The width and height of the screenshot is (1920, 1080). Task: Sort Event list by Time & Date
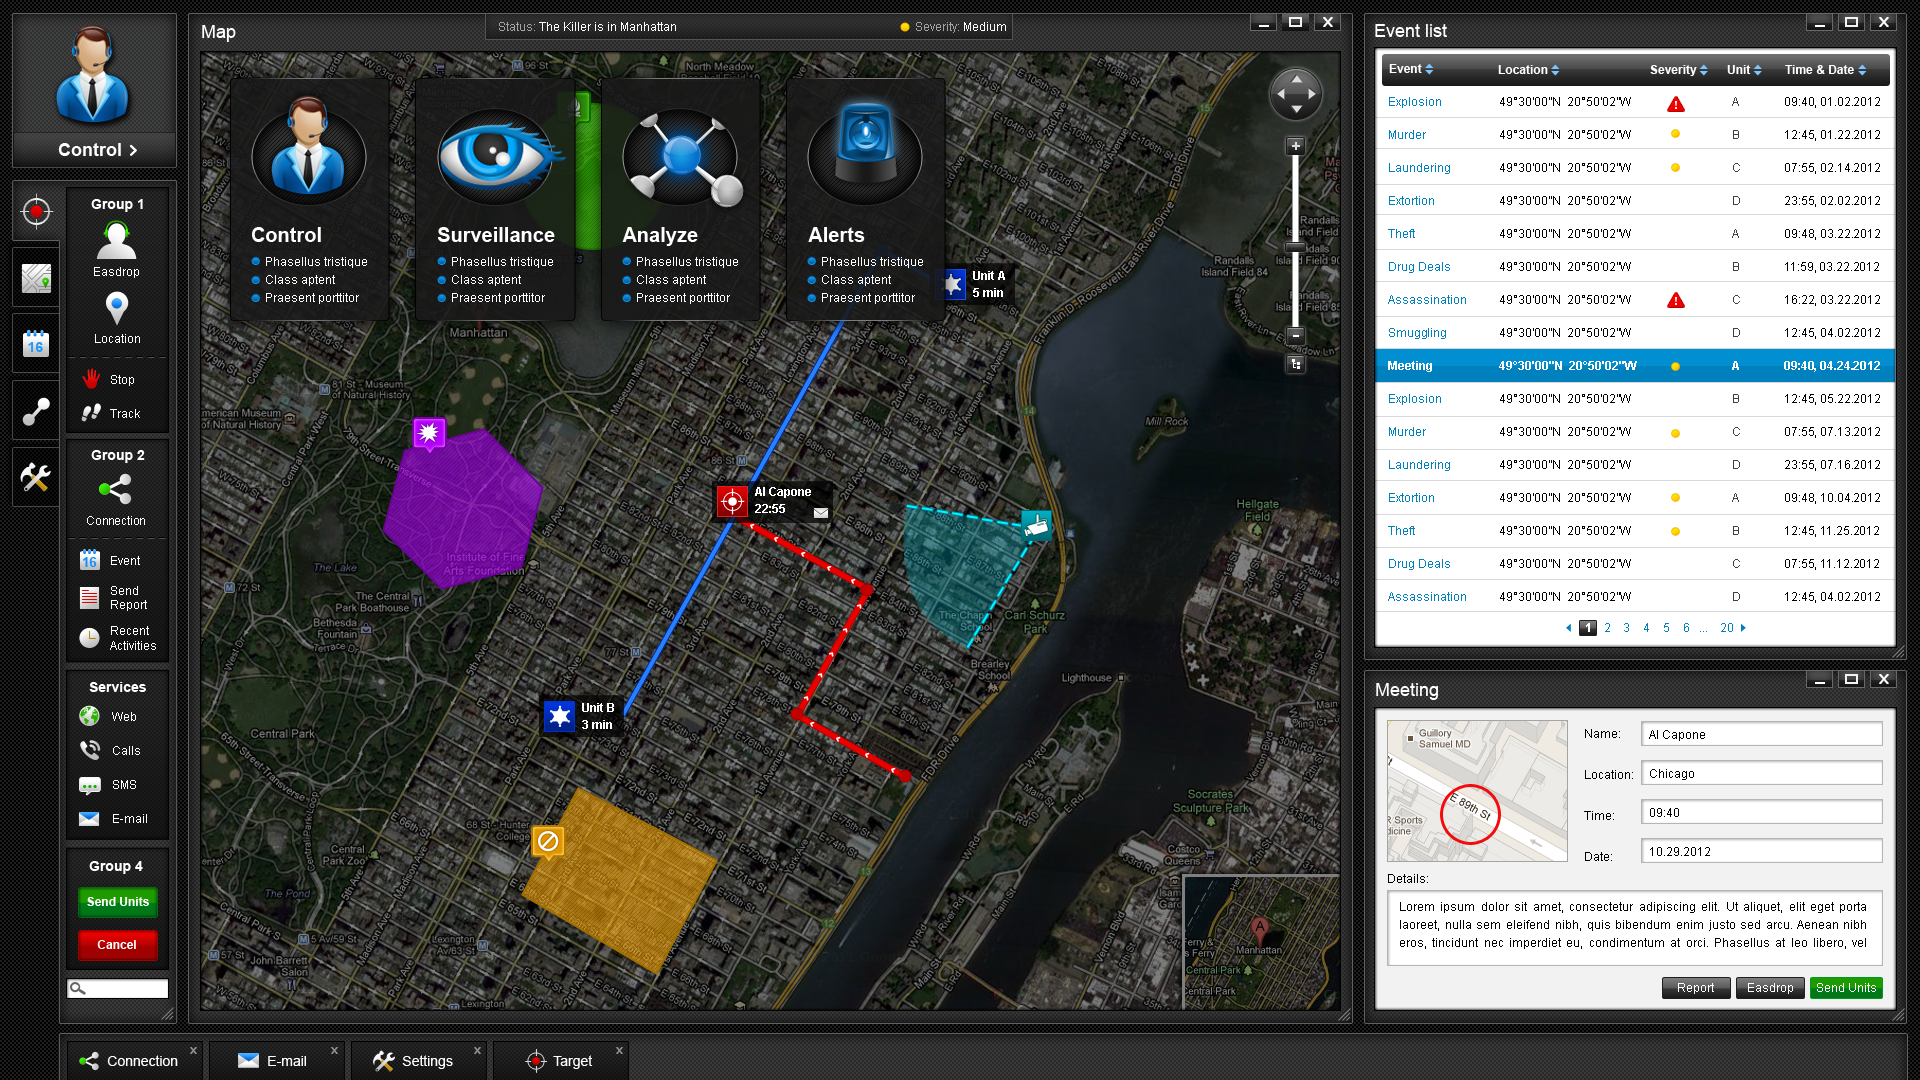click(1825, 70)
